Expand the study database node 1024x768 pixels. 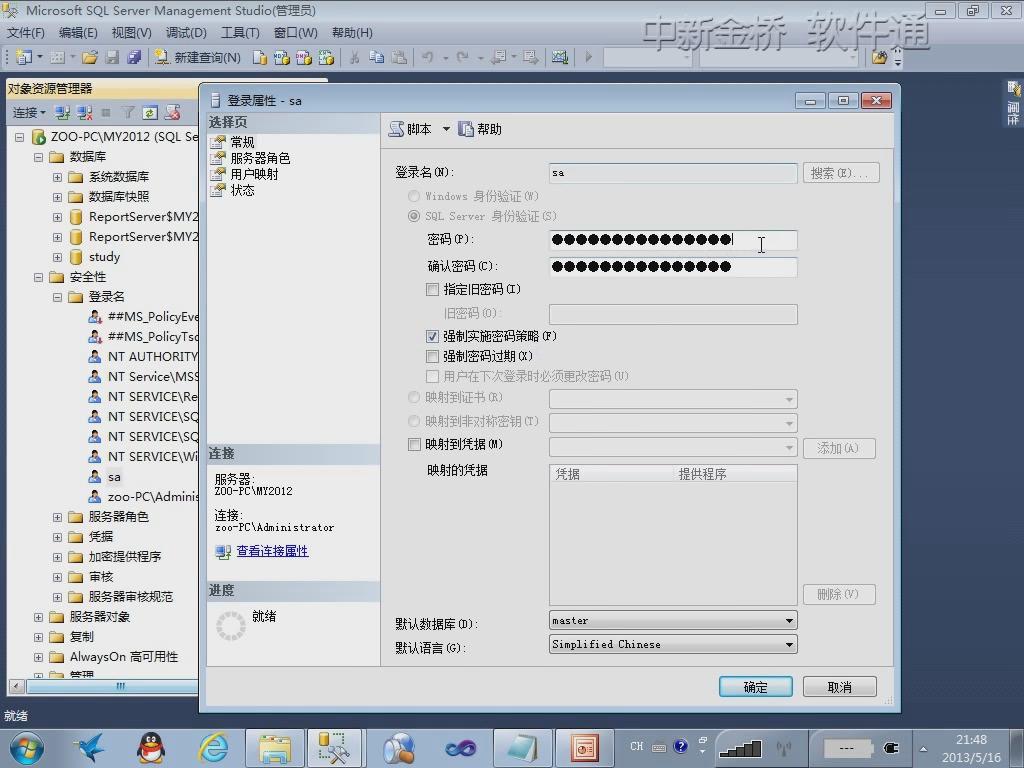pos(57,257)
